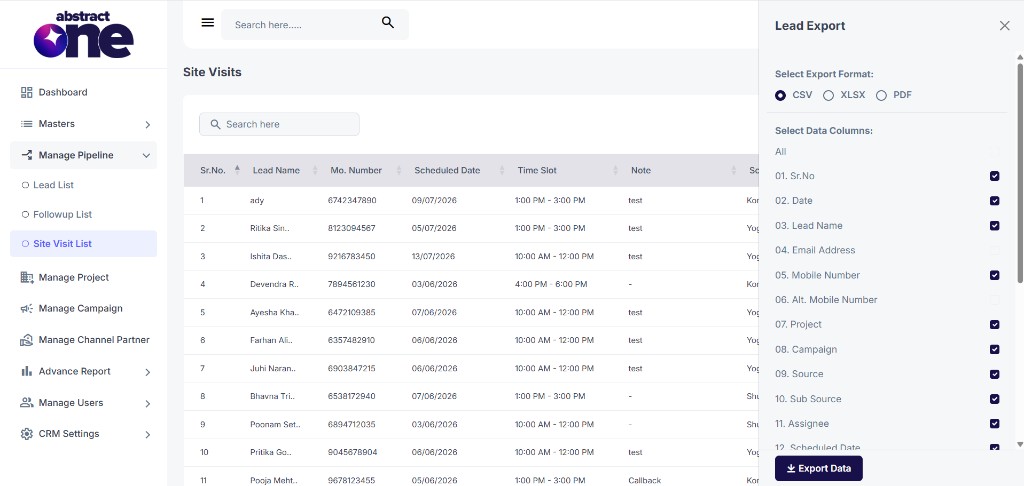Select XLSX export format

pyautogui.click(x=828, y=95)
